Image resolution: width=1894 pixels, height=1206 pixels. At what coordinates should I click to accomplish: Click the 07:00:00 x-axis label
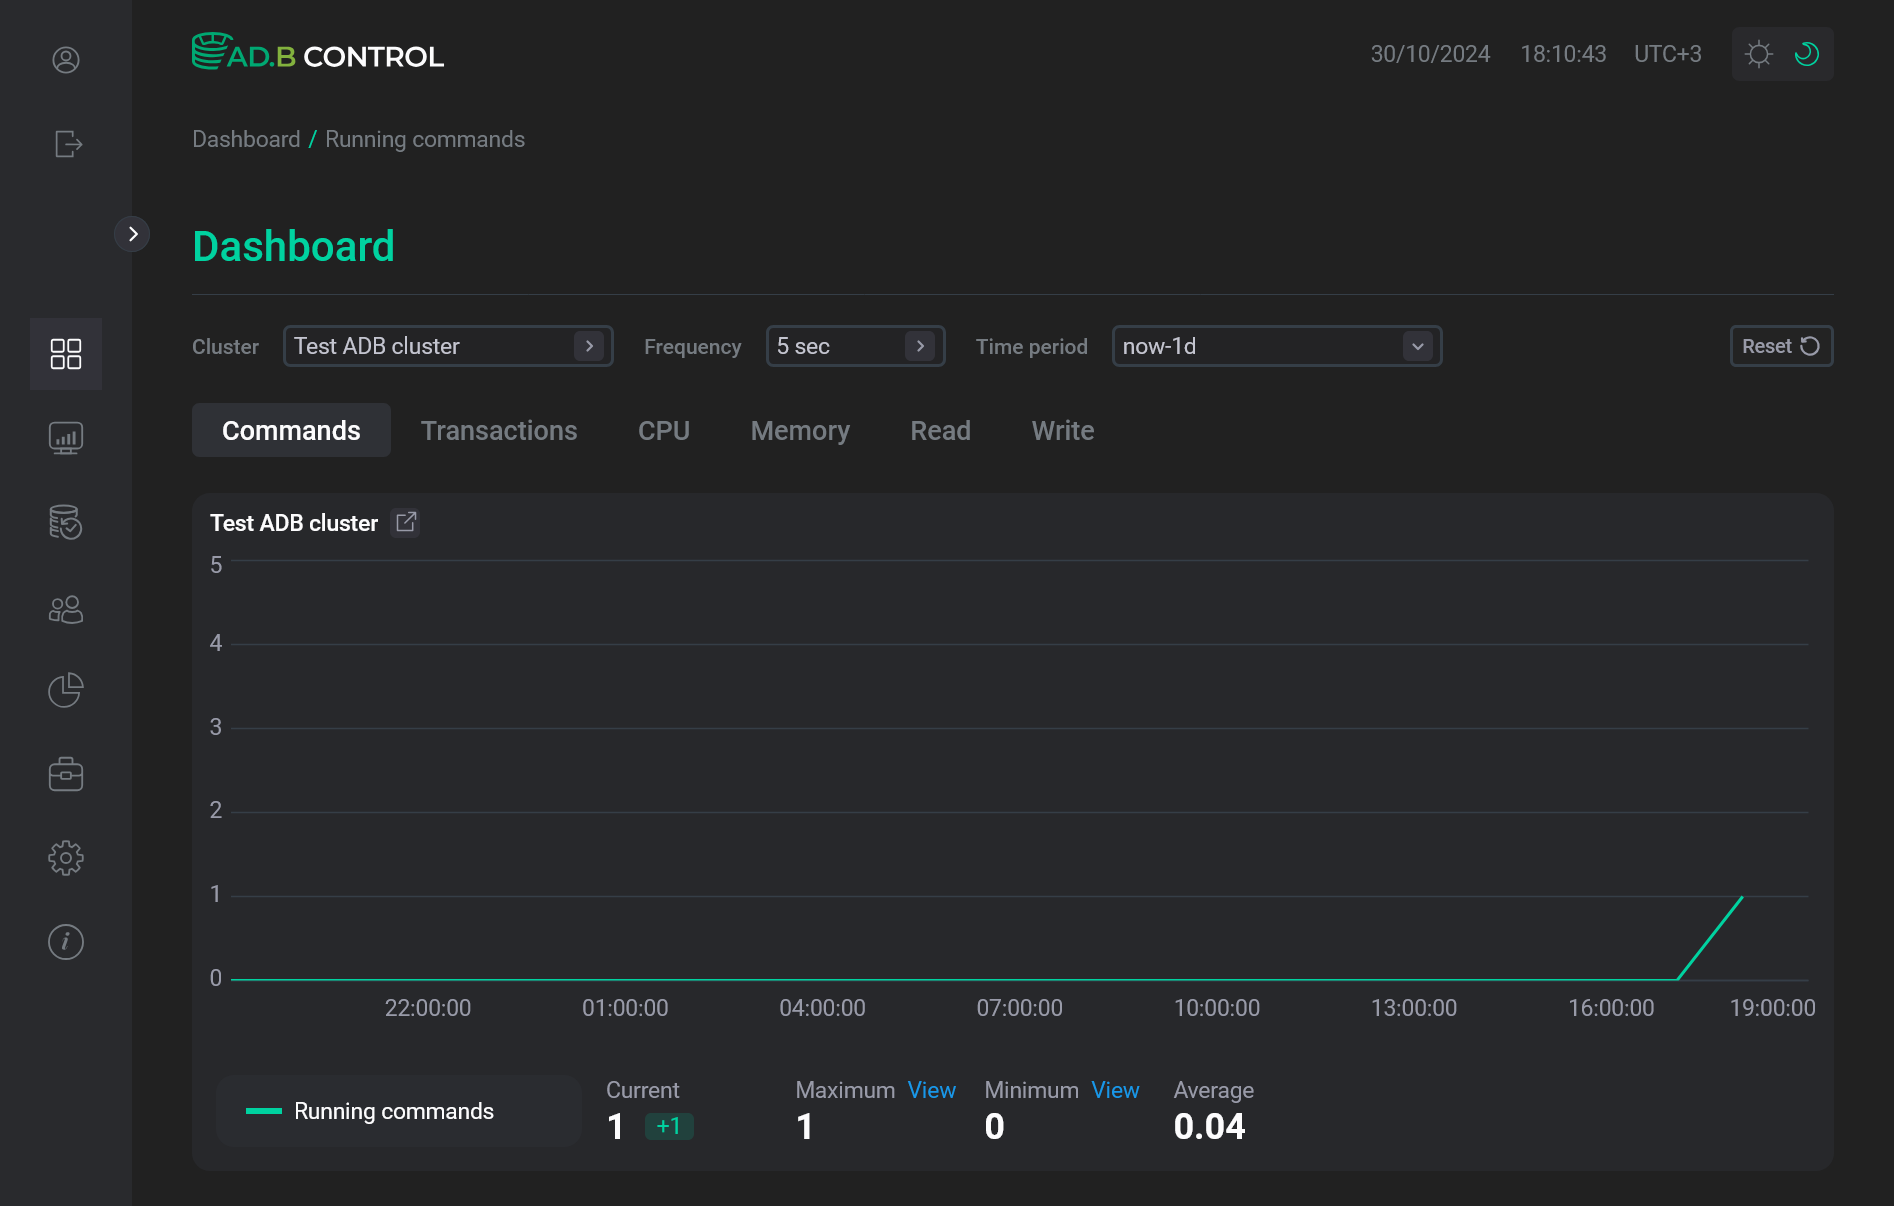(x=1020, y=1008)
